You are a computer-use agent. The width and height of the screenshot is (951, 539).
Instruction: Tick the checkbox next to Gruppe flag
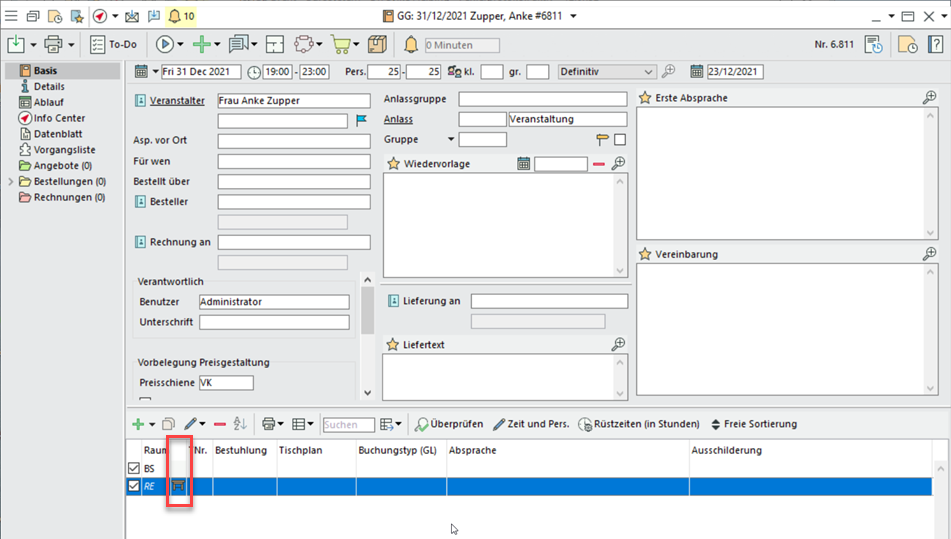620,140
